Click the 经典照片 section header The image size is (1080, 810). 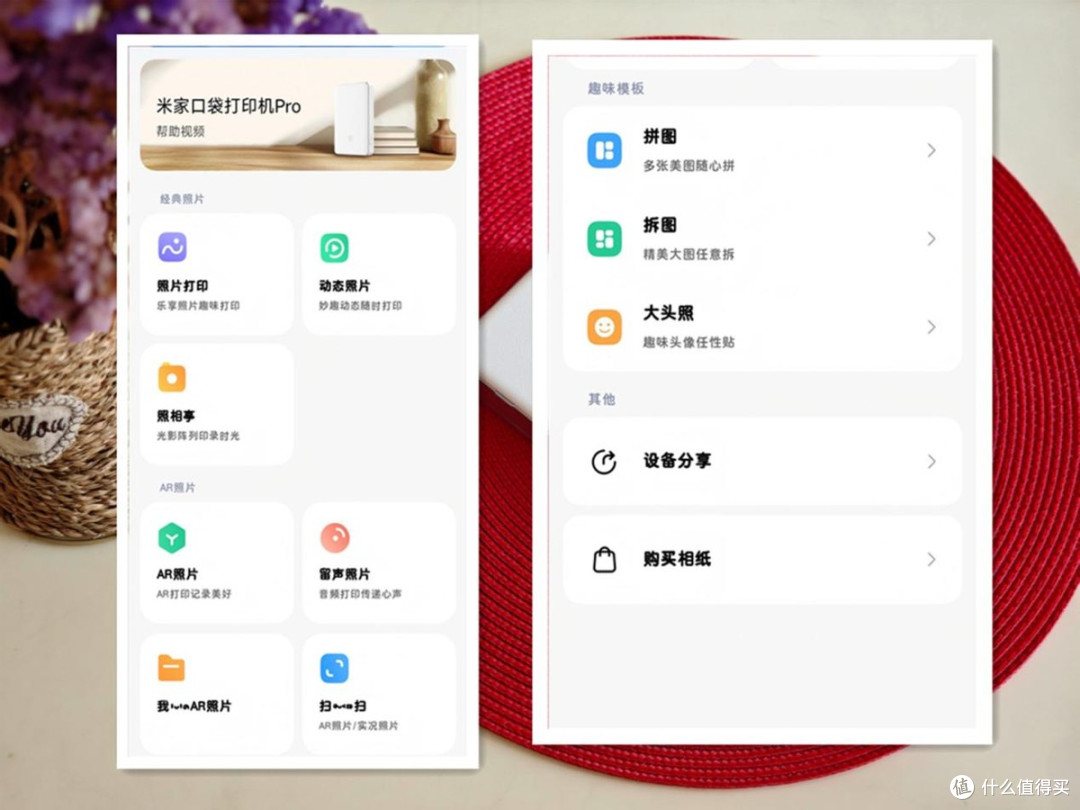coord(182,199)
